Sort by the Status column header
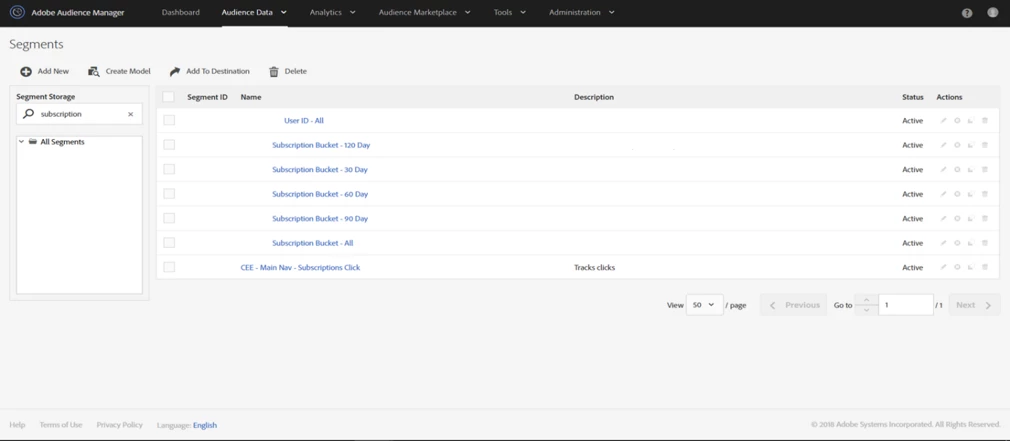 913,97
